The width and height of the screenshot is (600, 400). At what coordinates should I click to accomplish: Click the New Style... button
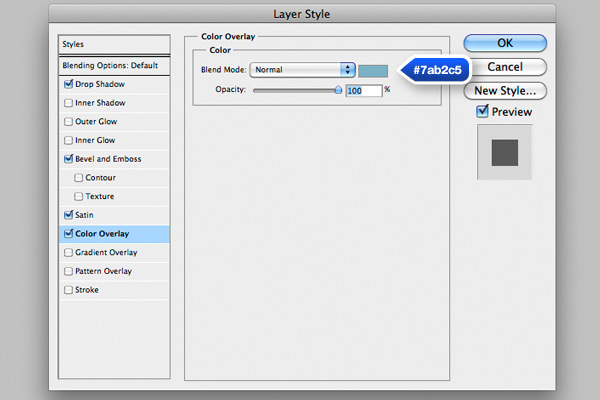point(505,91)
